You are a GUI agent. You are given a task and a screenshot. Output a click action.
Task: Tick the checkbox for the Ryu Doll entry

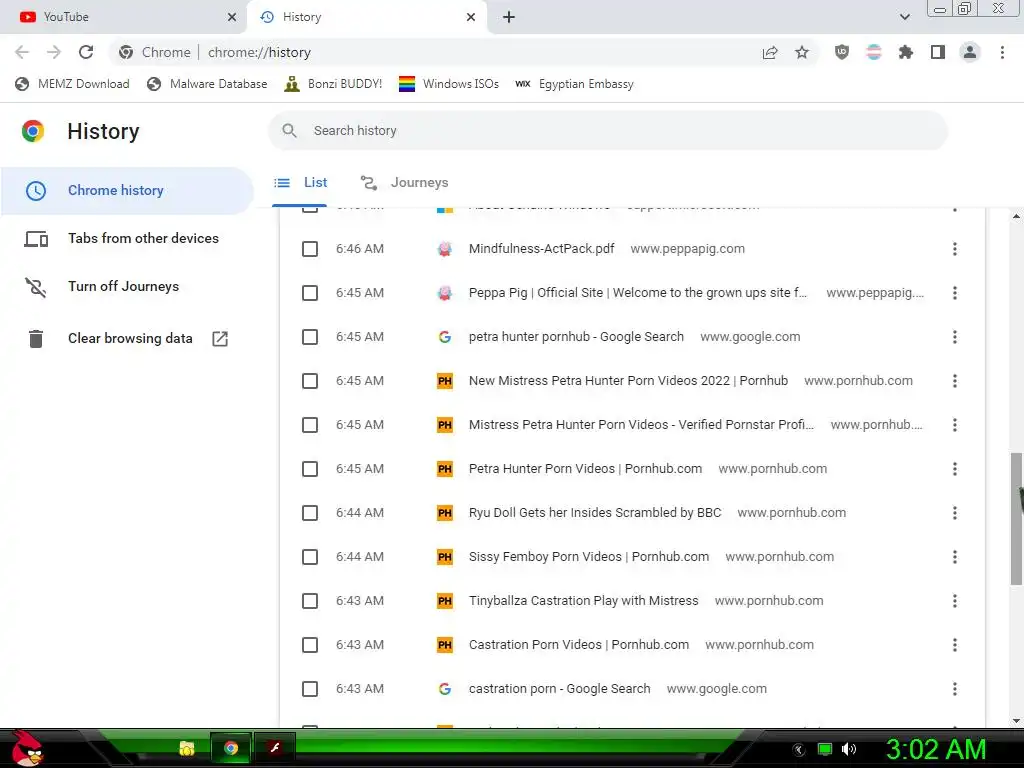coord(310,513)
